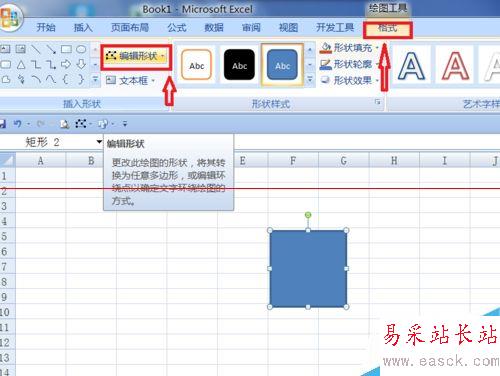Expand the shapes gallery More arrow
The image size is (500, 376).
pyautogui.click(x=95, y=80)
